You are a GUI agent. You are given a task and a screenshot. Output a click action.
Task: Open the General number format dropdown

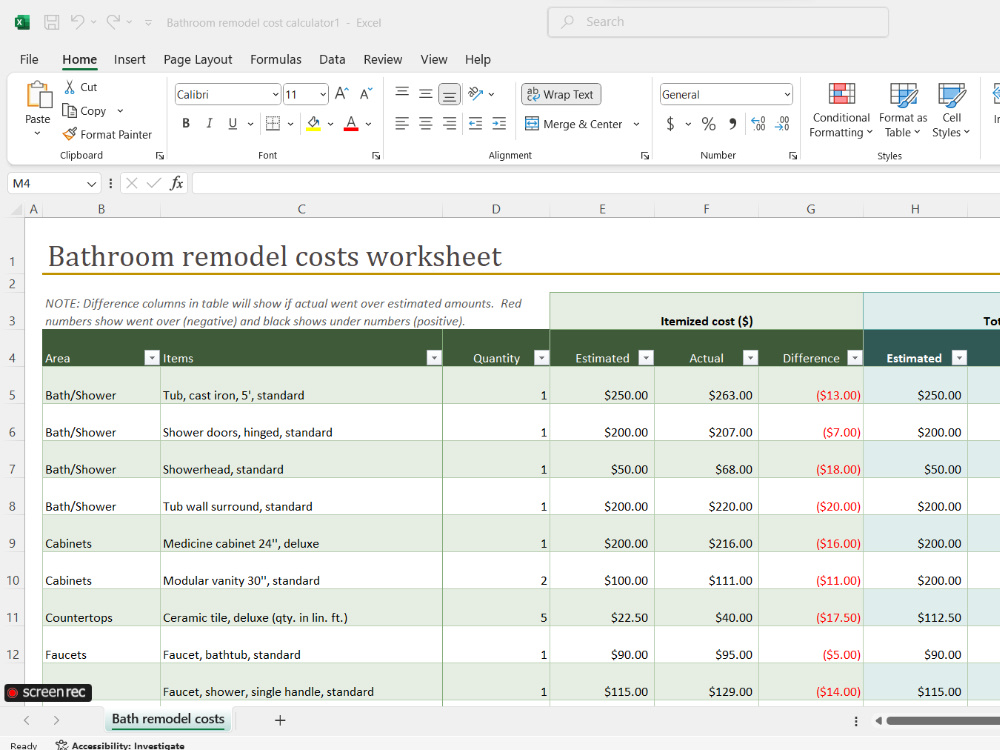point(787,94)
